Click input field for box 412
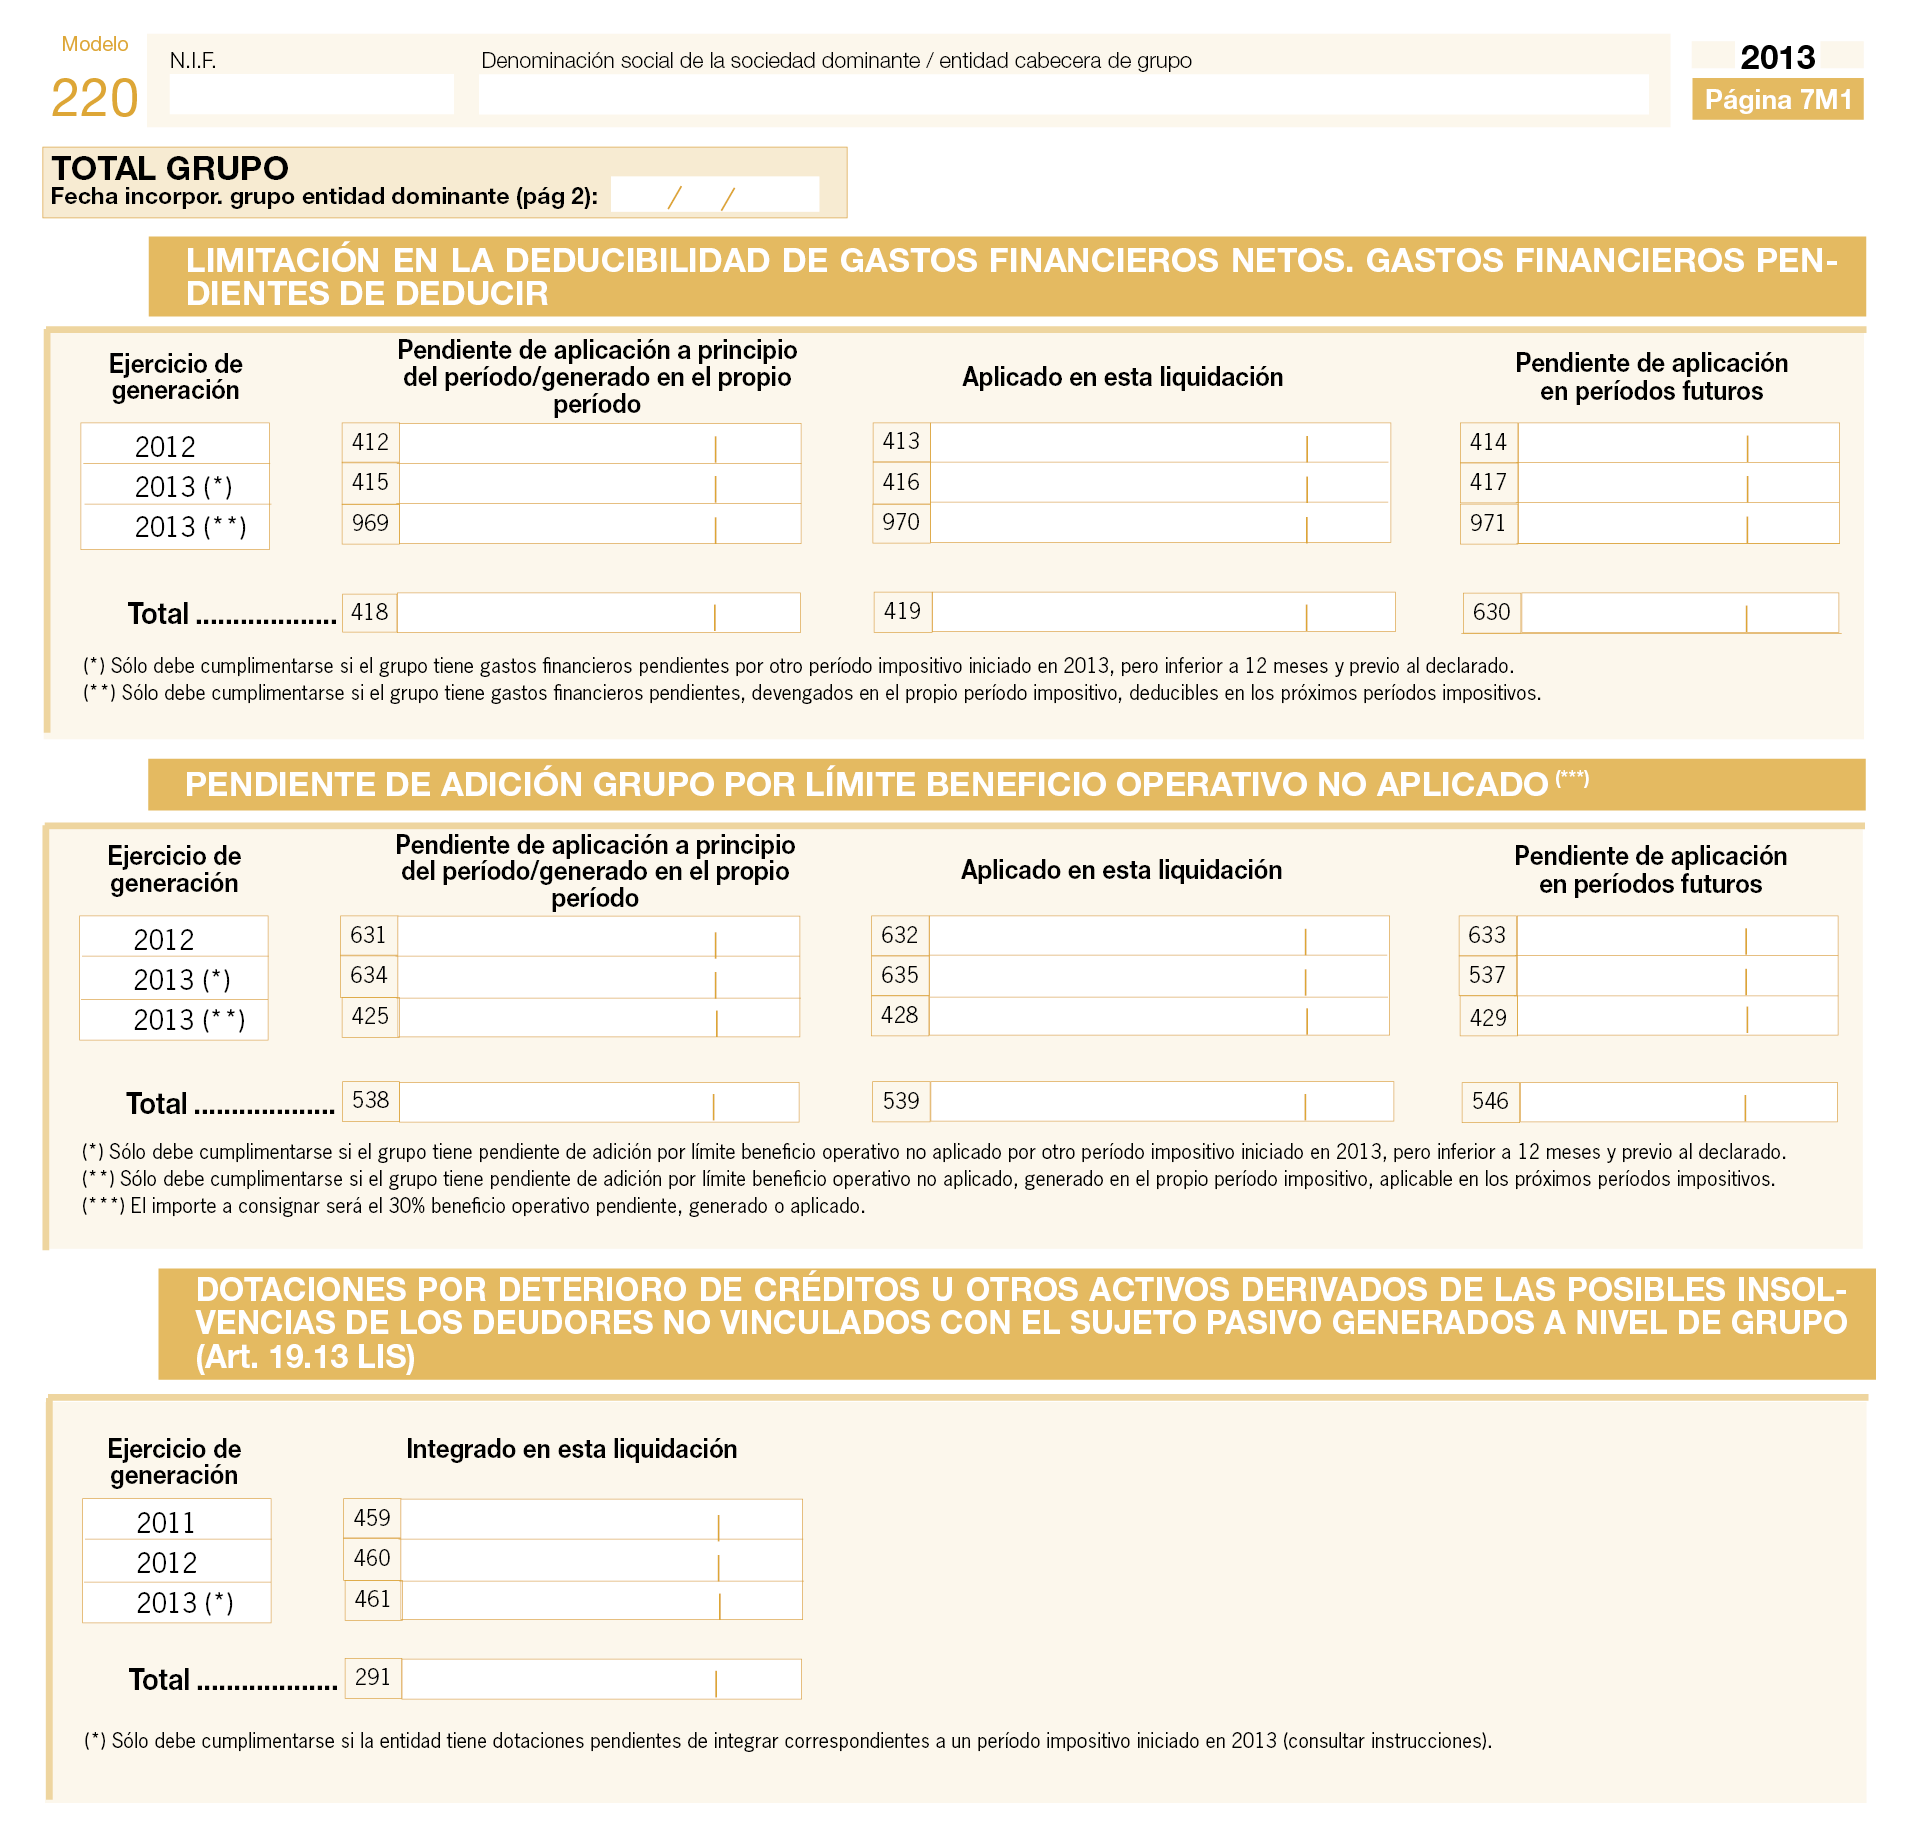This screenshot has height=1823, width=1917. point(600,443)
